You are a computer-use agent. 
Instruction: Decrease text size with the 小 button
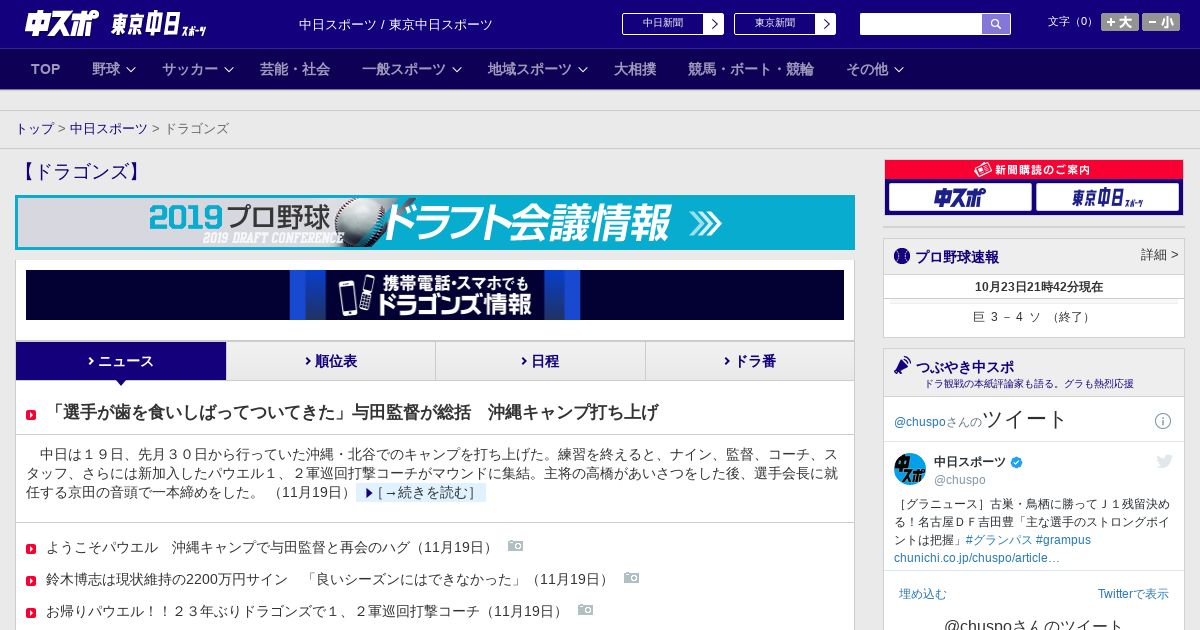tap(1161, 22)
